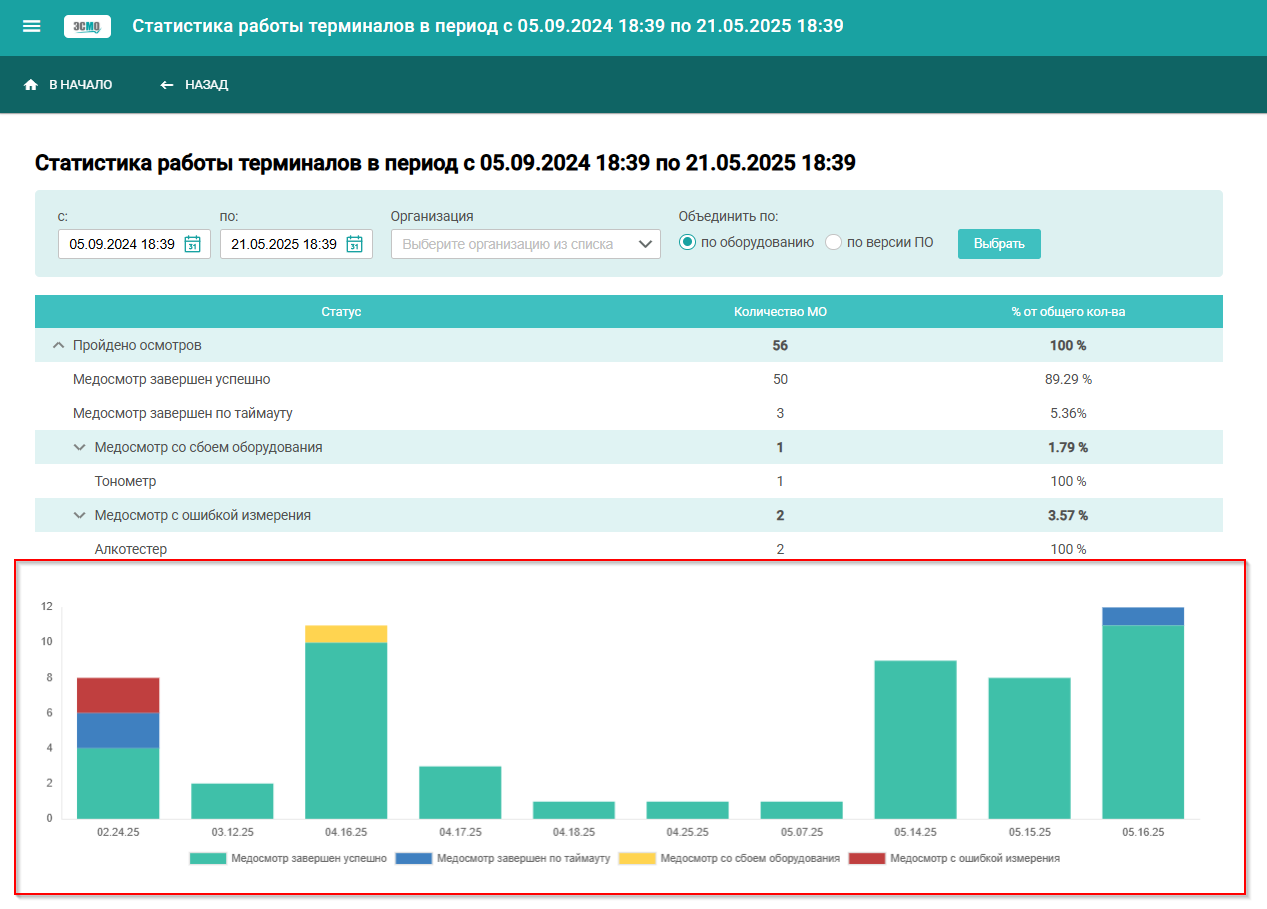This screenshot has width=1267, height=909.
Task: Click the home icon next to В НАЧАЛО
Action: tap(31, 85)
